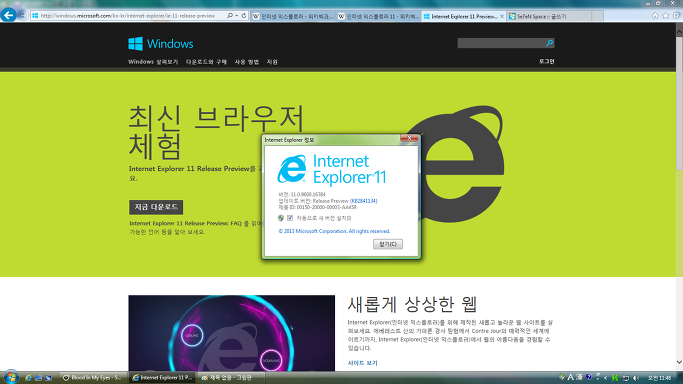Open the 'Windows 살펴보기' menu

pos(153,62)
